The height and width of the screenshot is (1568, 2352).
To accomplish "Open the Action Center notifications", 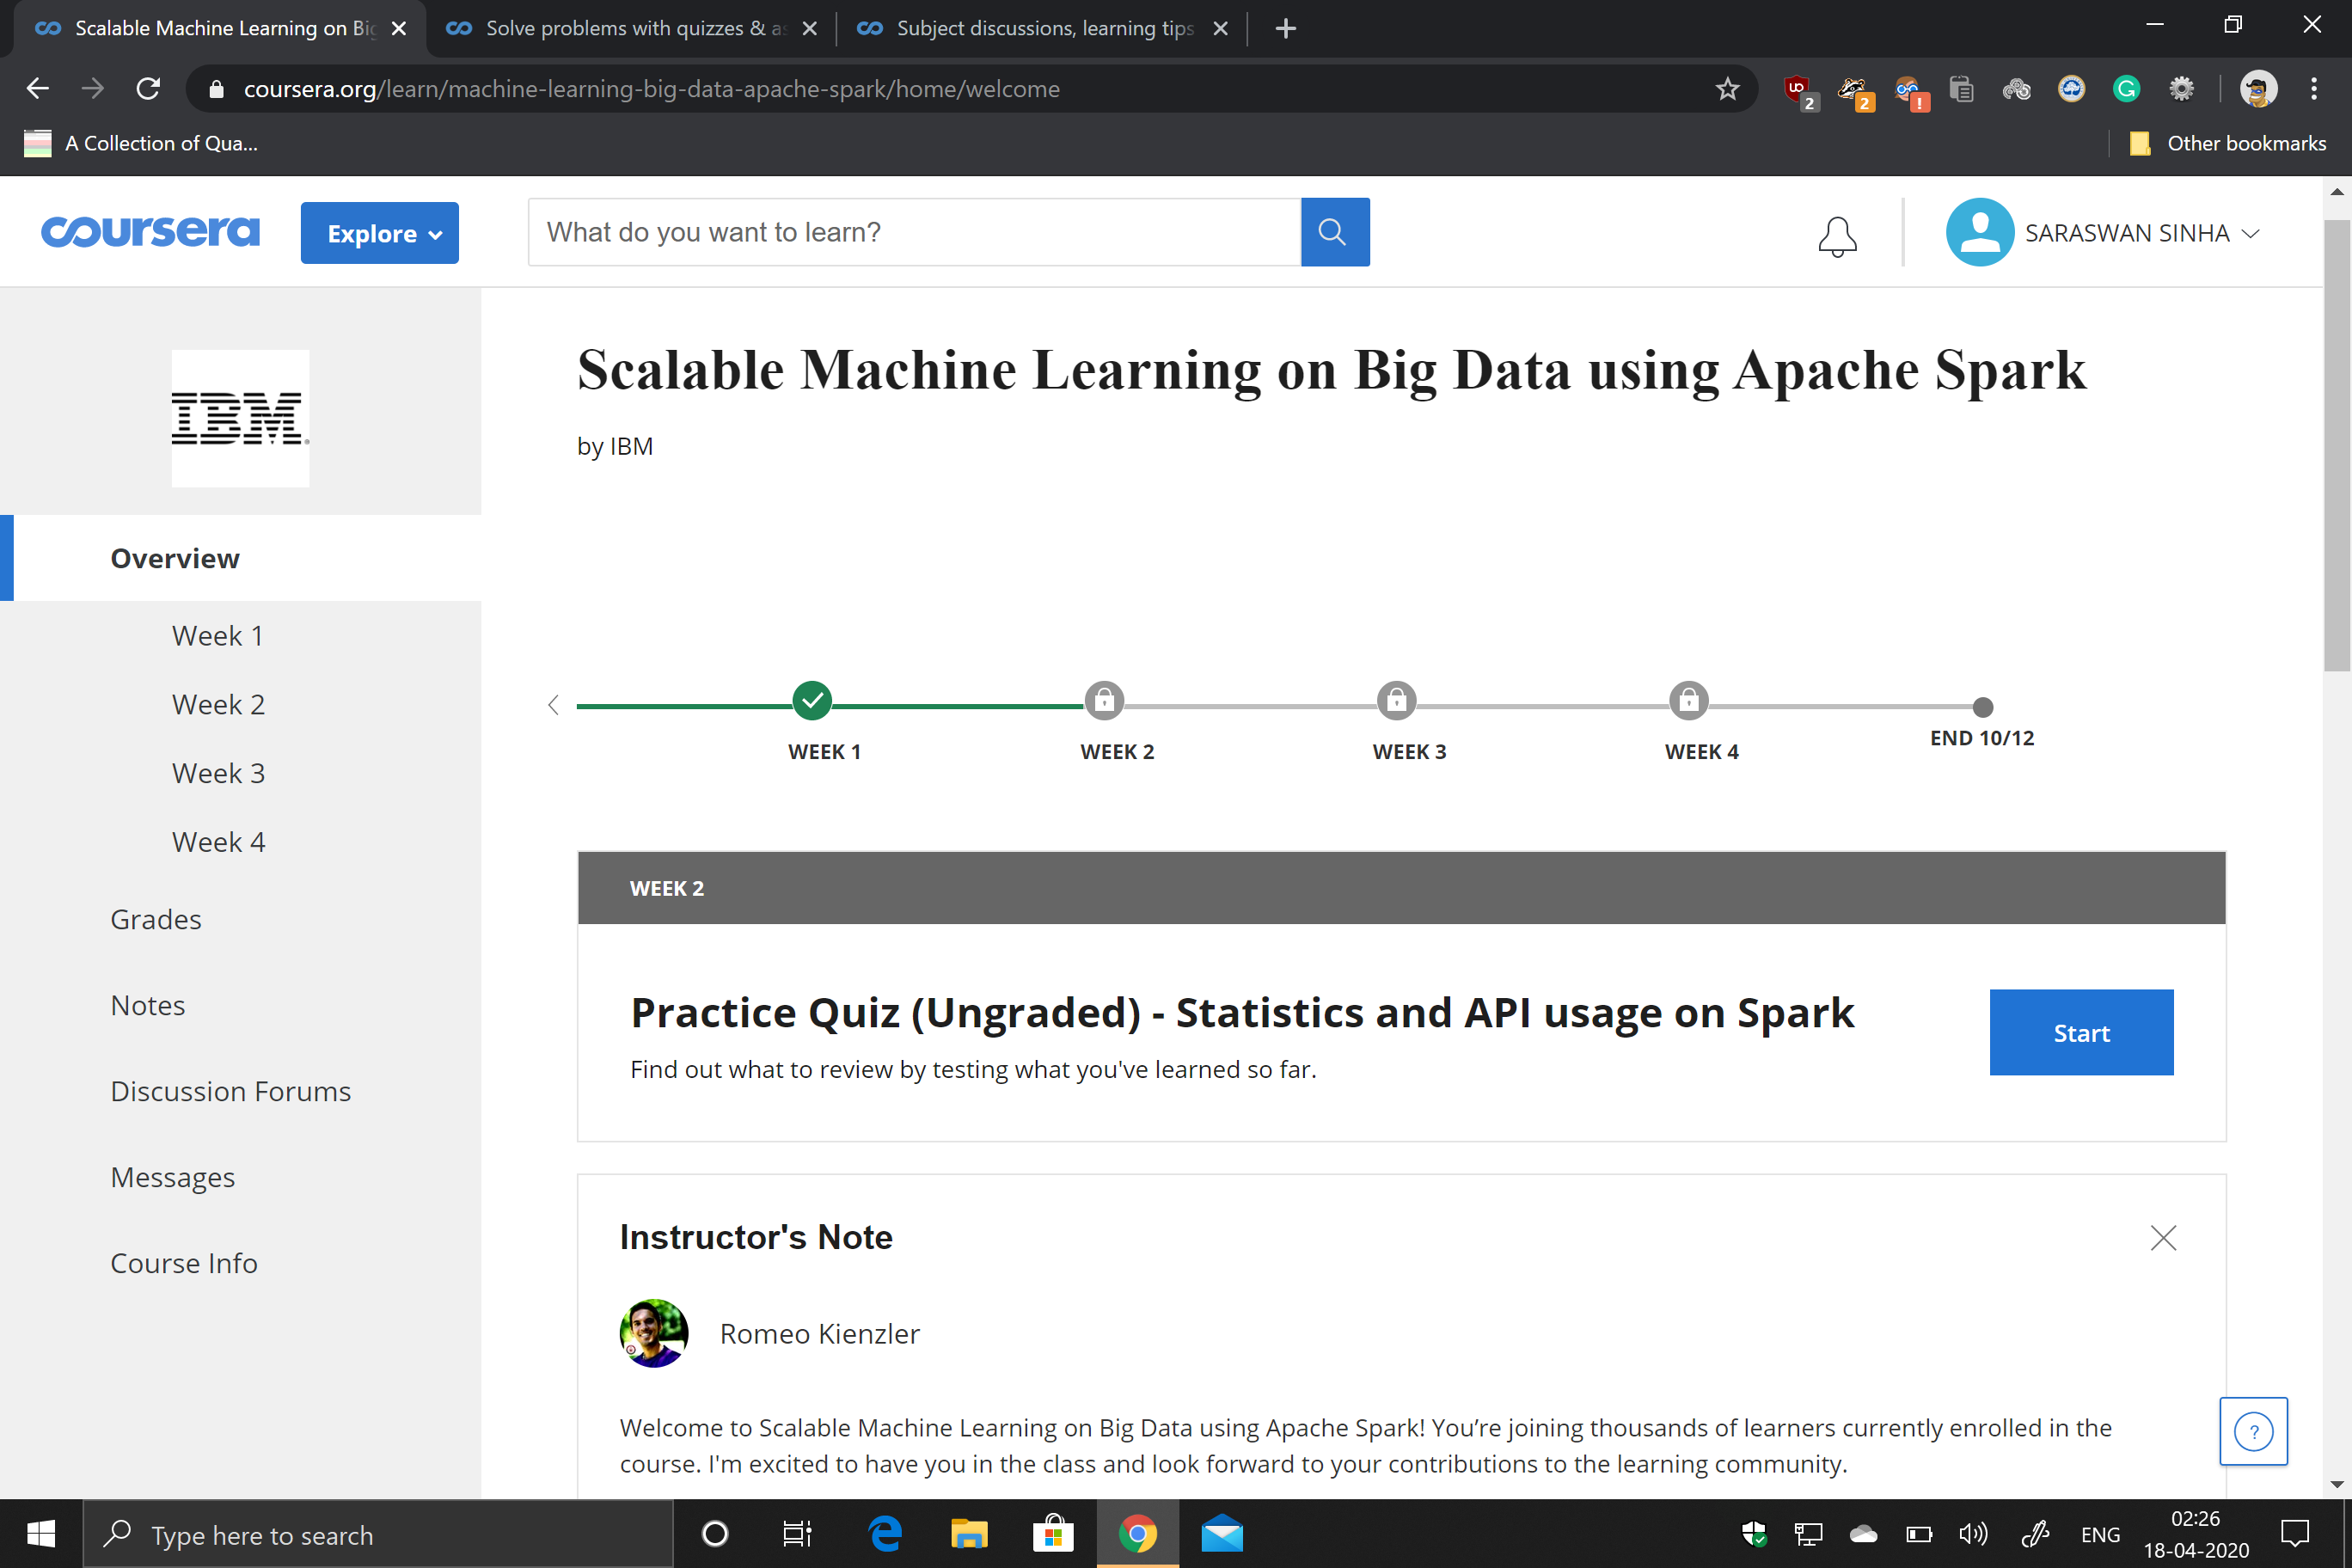I will click(x=2294, y=1533).
